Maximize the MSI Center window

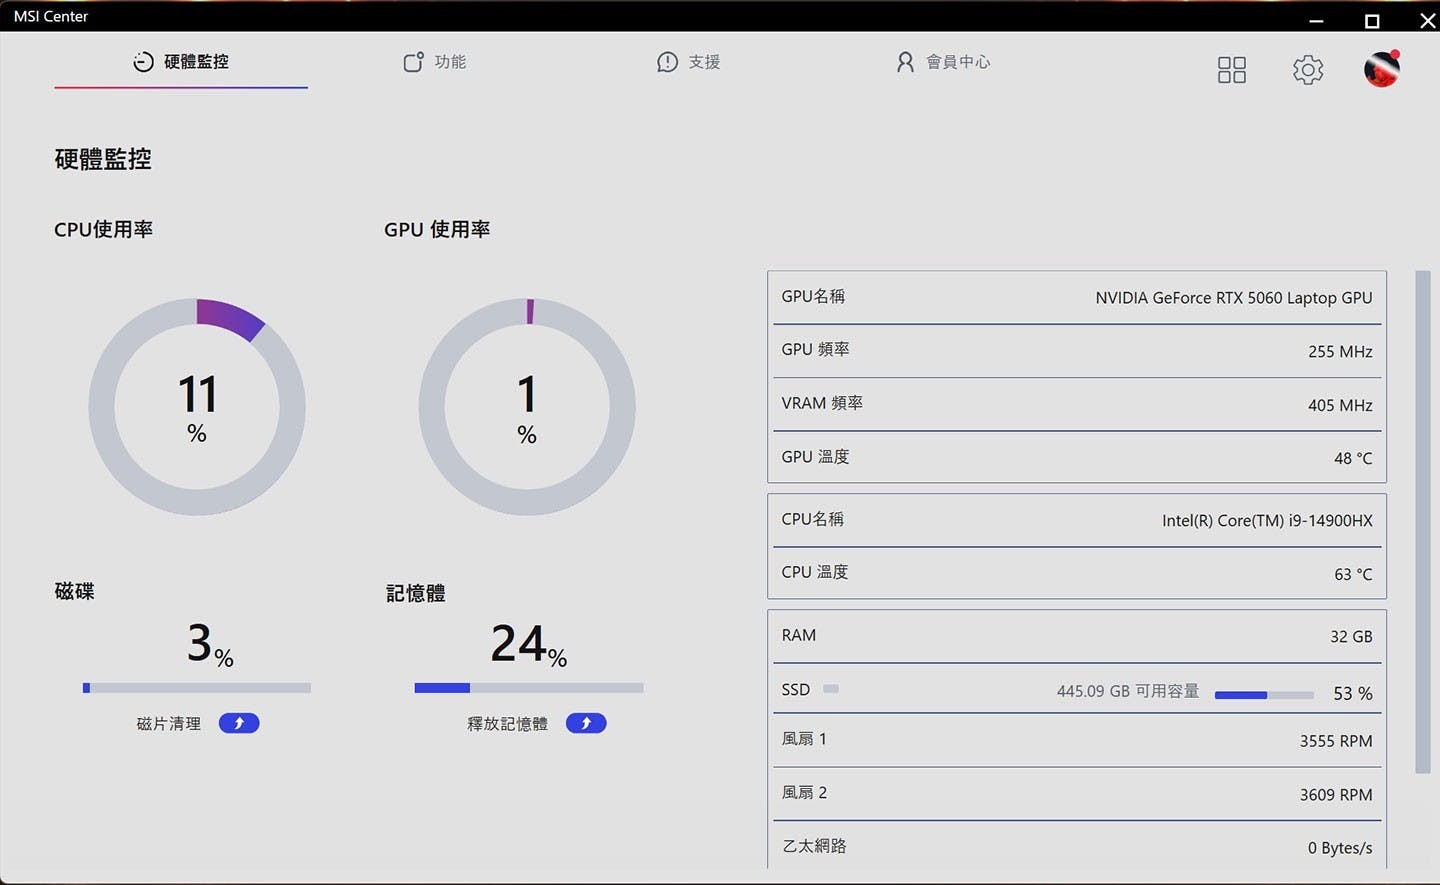point(1372,20)
